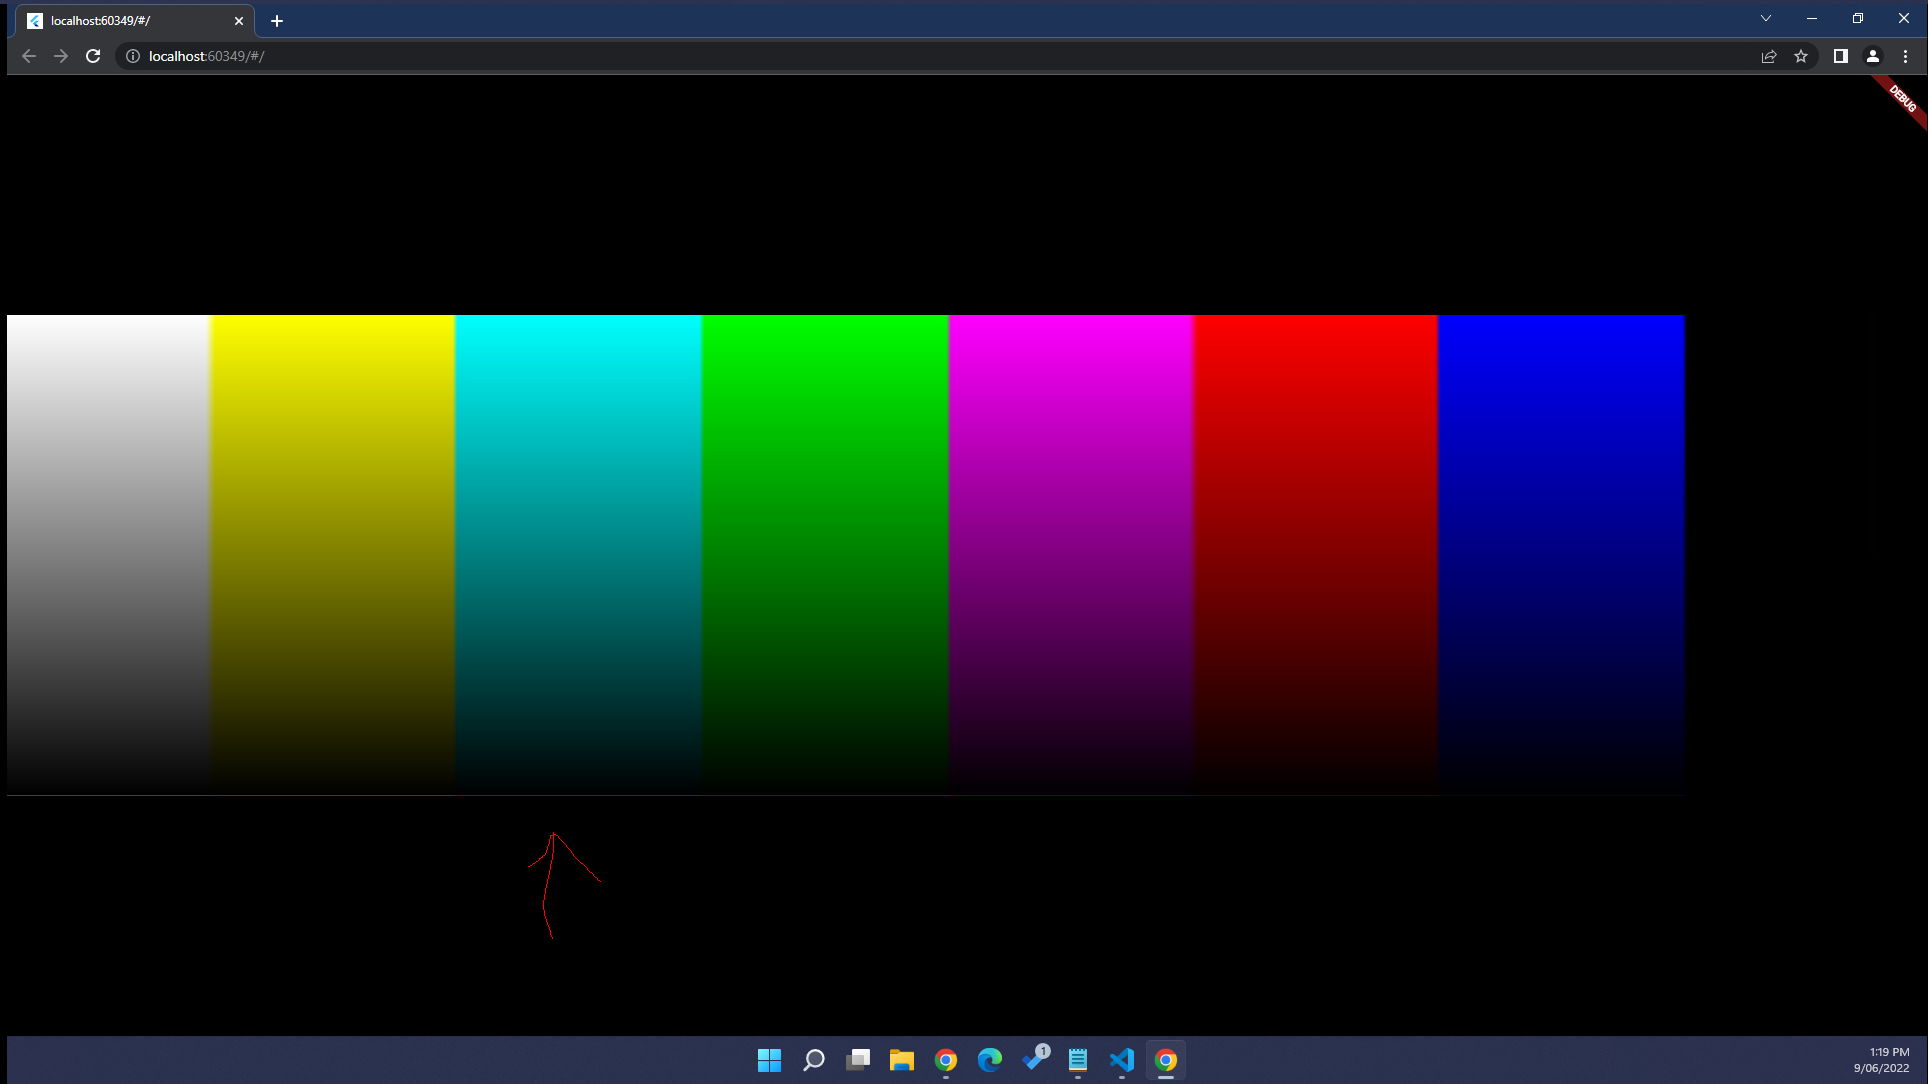1928x1084 pixels.
Task: Open a new browser tab
Action: 277,20
